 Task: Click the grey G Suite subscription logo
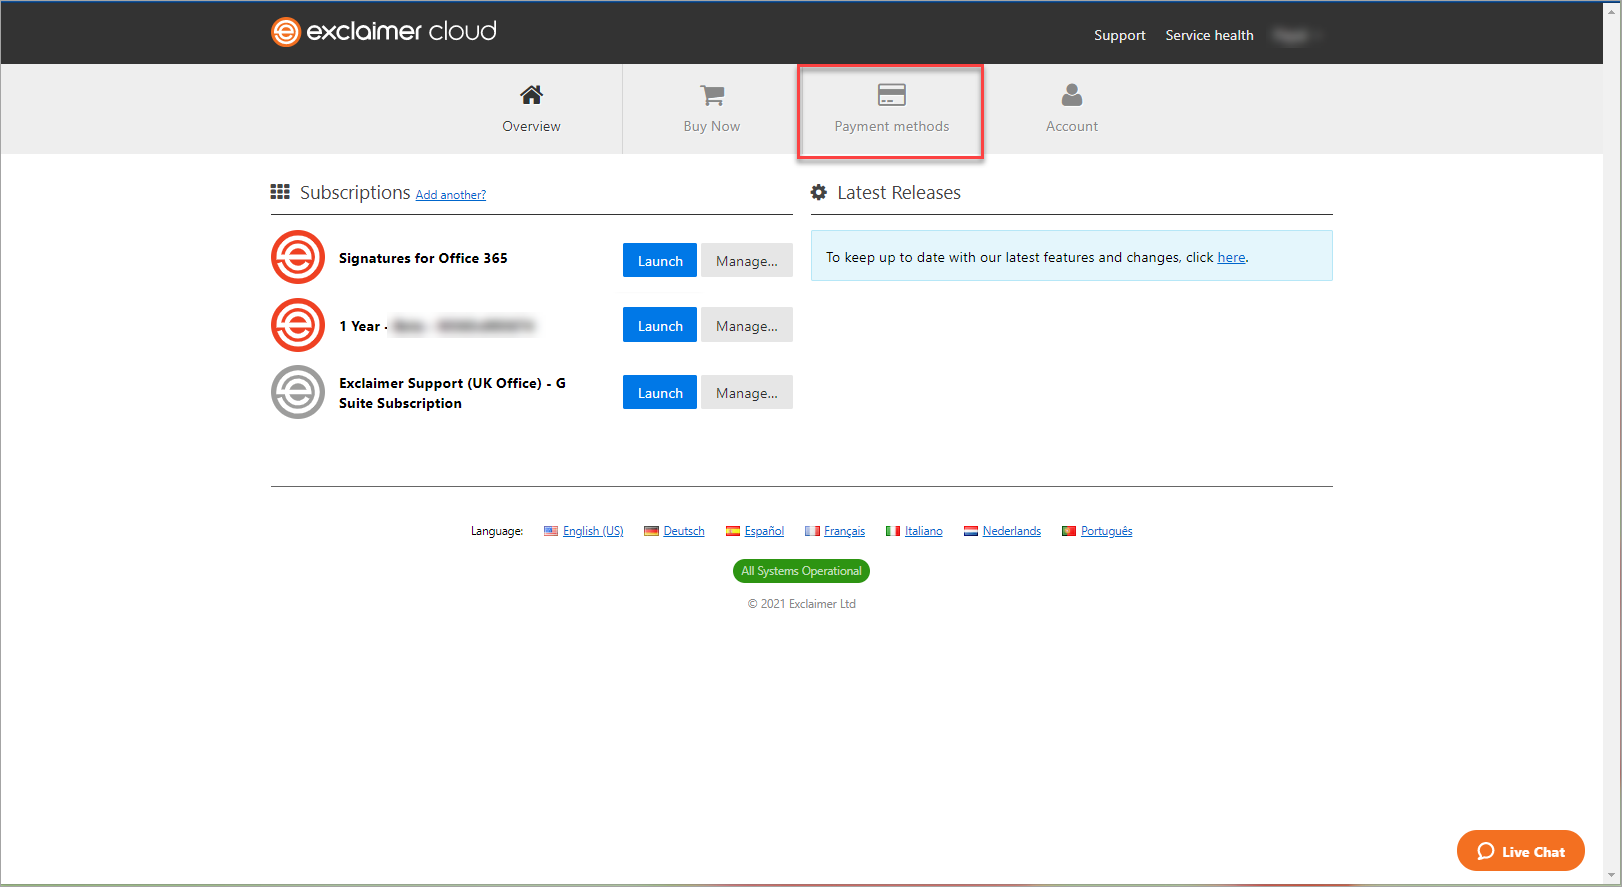click(298, 392)
